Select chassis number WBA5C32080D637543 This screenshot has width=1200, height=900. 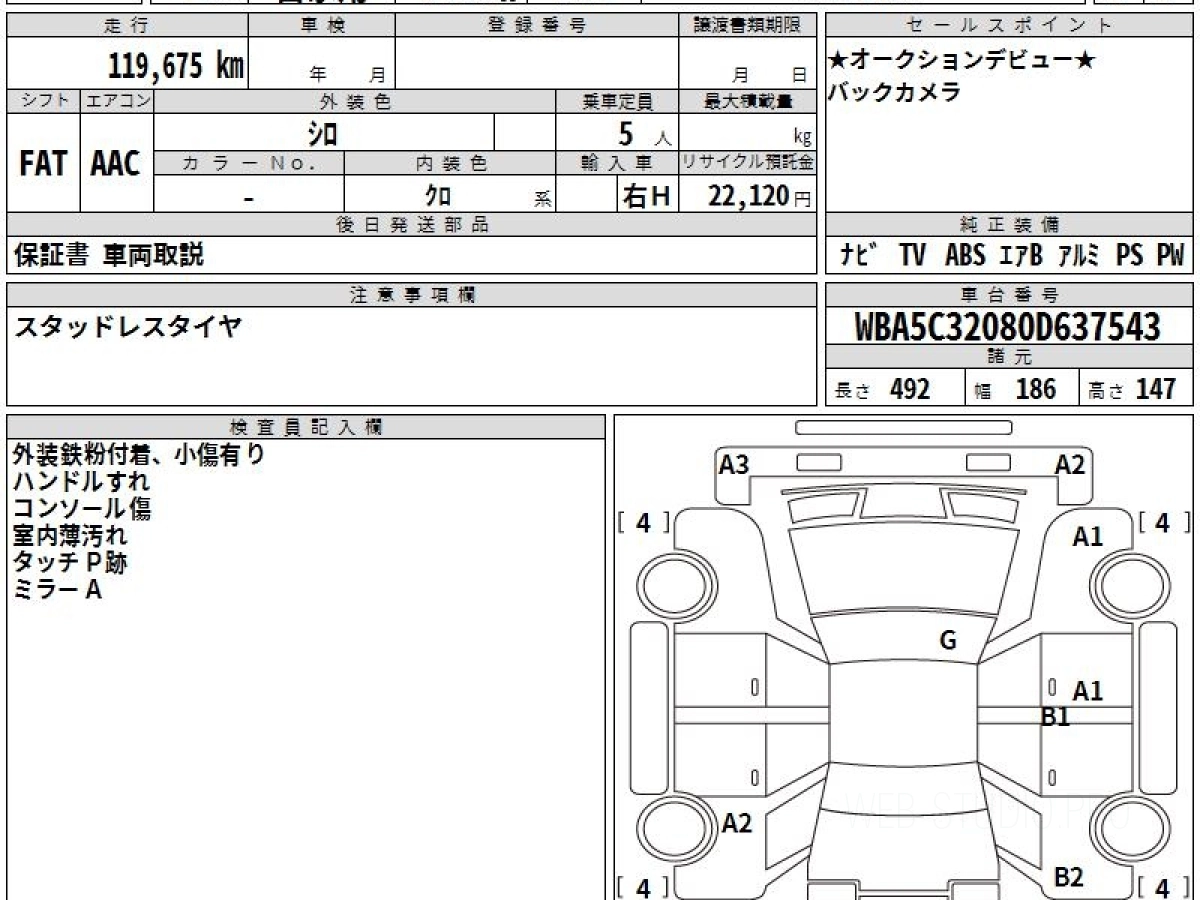click(1008, 327)
